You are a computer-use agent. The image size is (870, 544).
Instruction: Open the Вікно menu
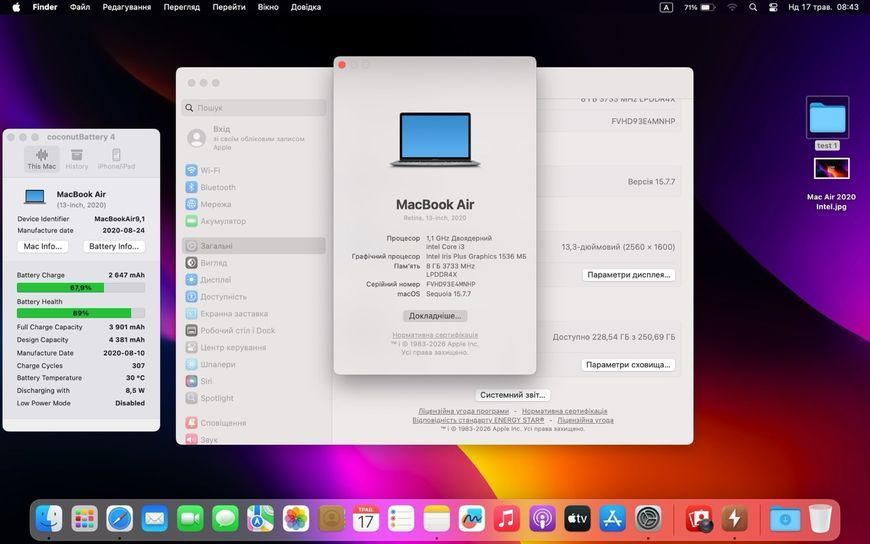pyautogui.click(x=268, y=7)
